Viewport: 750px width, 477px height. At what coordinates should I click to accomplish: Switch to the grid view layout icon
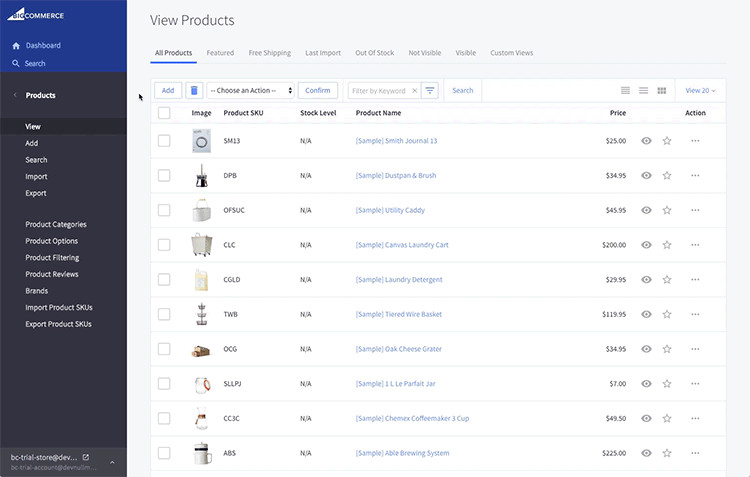(x=661, y=91)
